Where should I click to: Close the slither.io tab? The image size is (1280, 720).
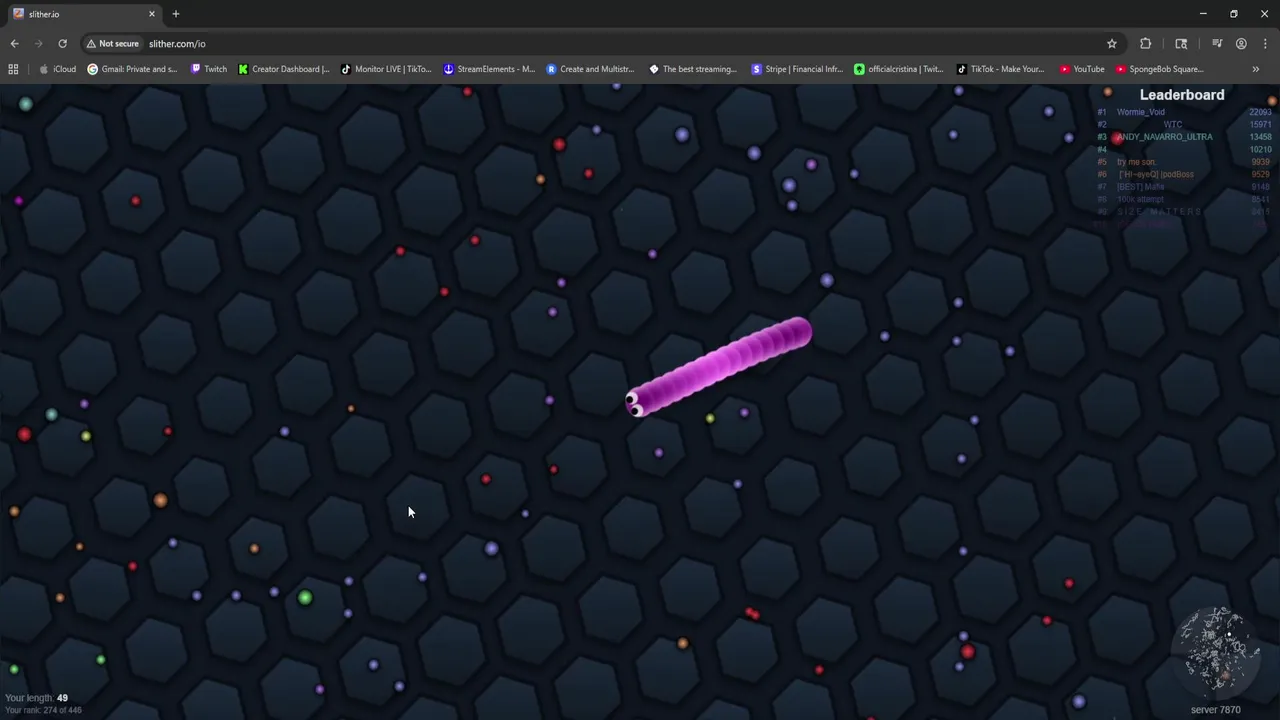click(x=152, y=14)
